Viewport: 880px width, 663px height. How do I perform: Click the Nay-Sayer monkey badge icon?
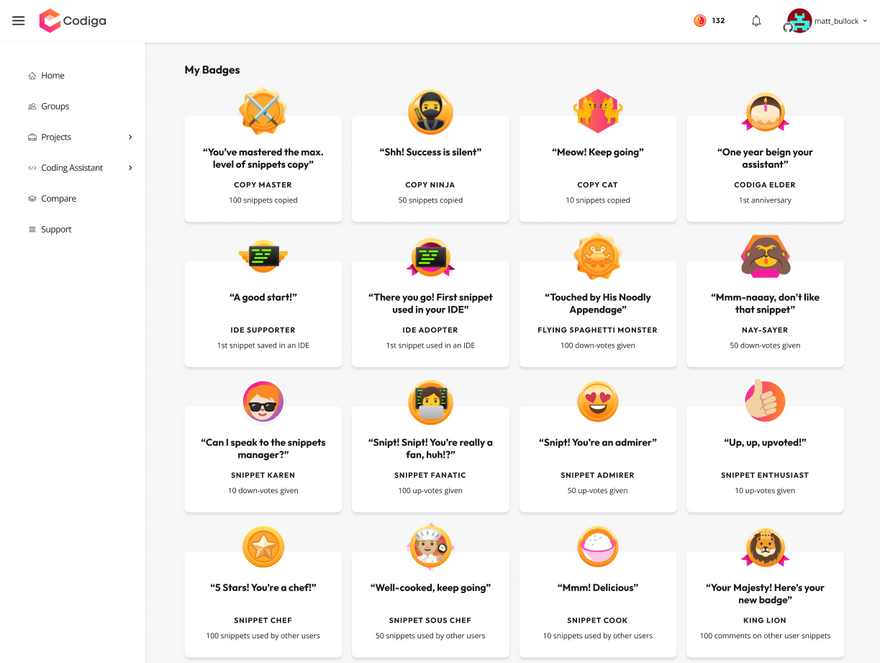(765, 257)
